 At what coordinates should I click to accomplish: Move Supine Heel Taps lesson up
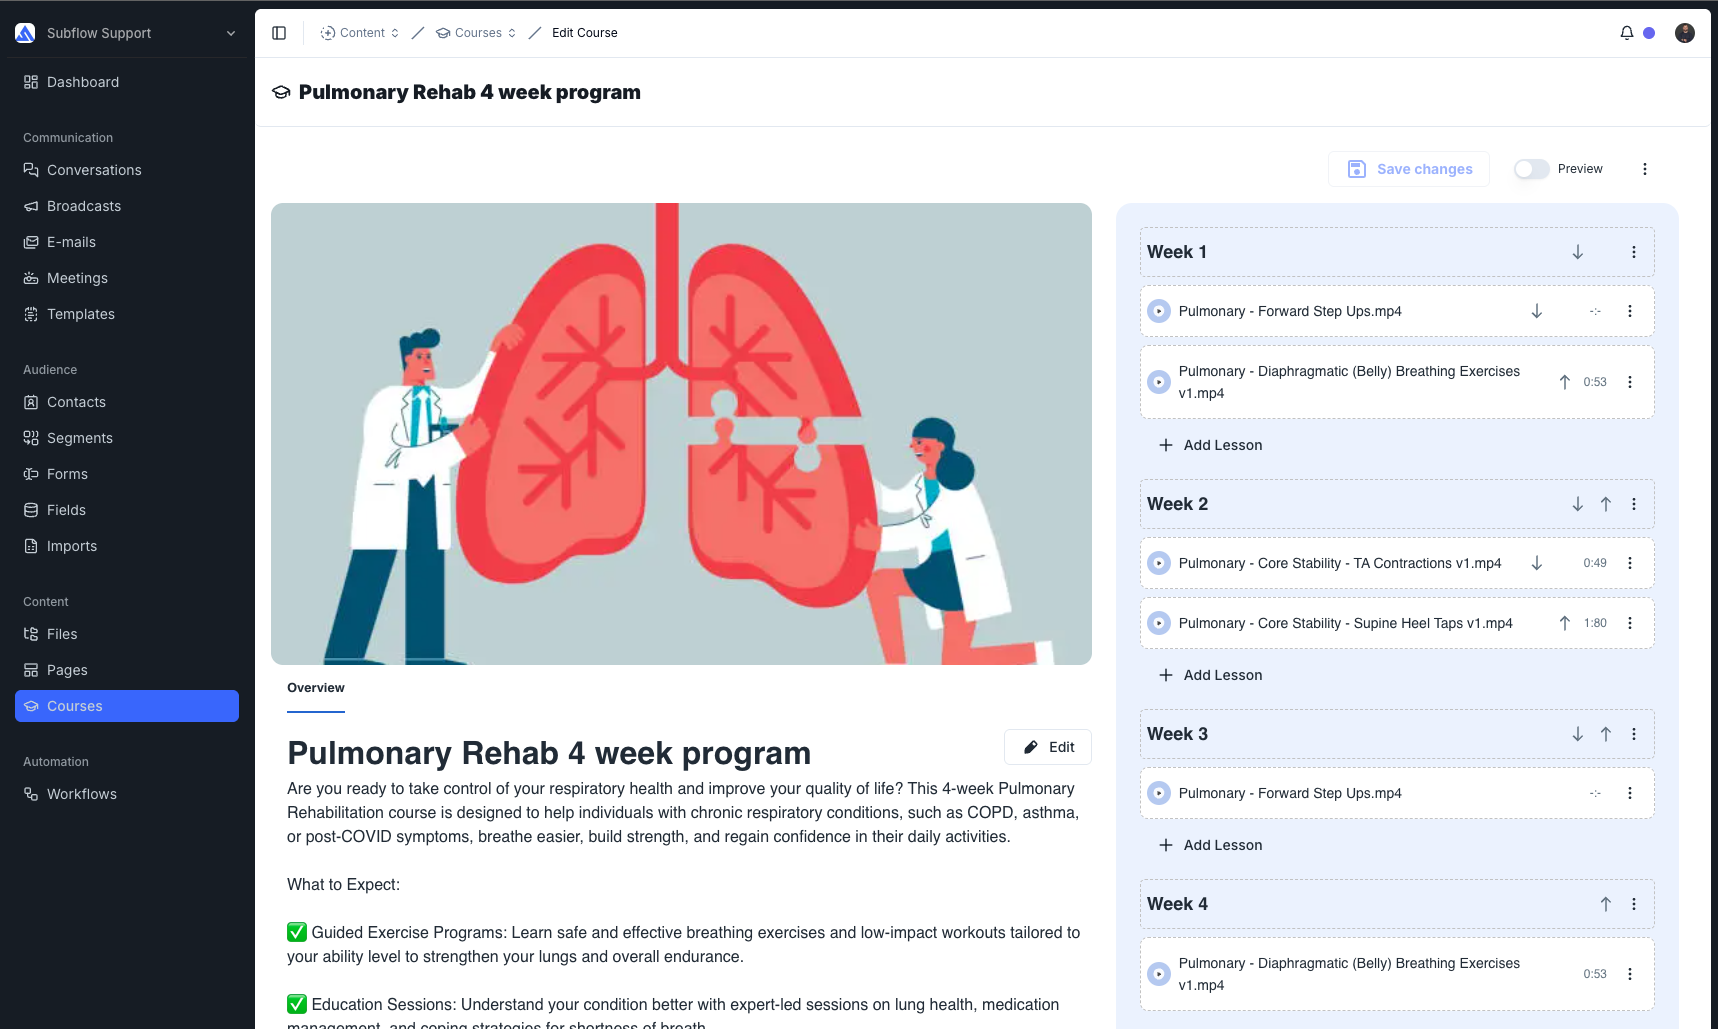(1565, 623)
